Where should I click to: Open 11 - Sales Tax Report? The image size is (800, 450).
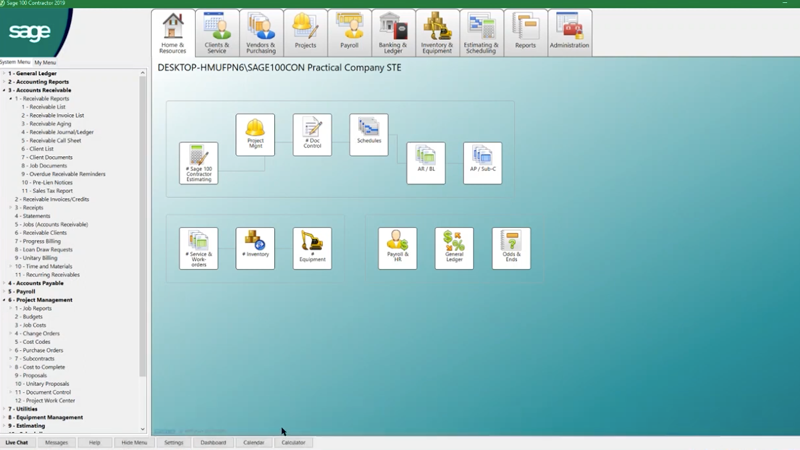pos(47,191)
